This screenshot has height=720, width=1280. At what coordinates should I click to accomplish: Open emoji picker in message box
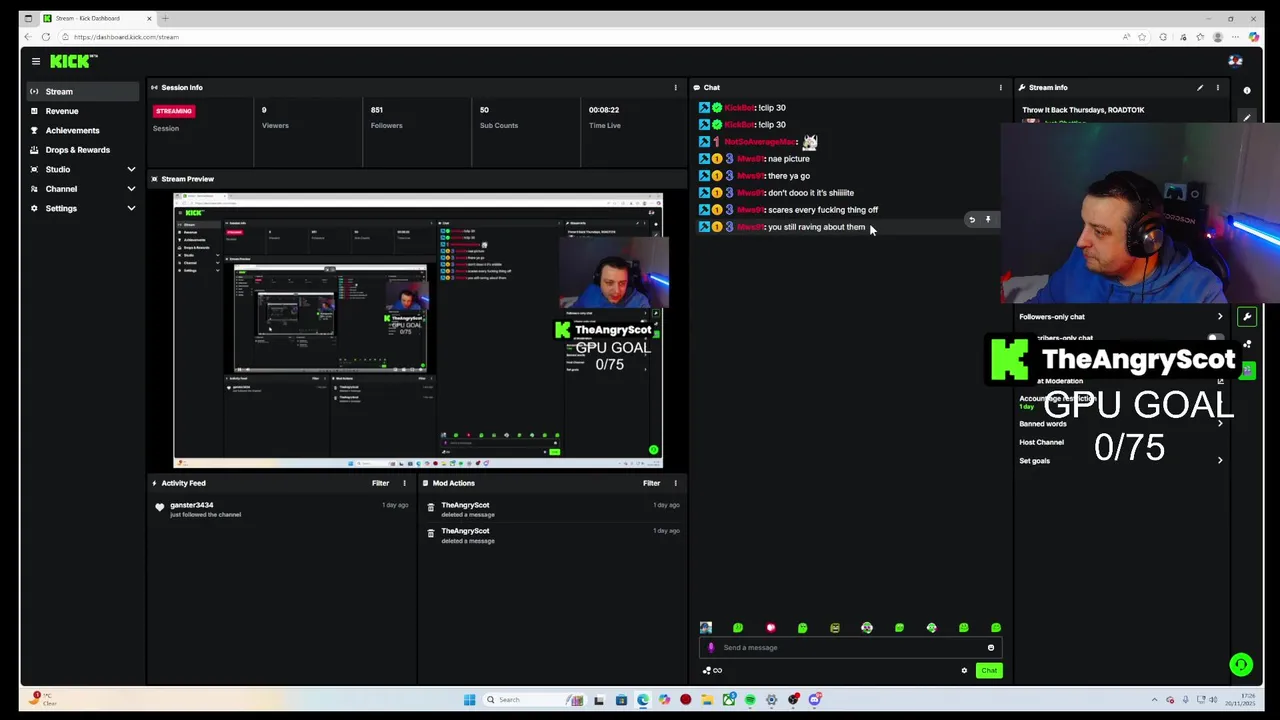click(x=991, y=648)
